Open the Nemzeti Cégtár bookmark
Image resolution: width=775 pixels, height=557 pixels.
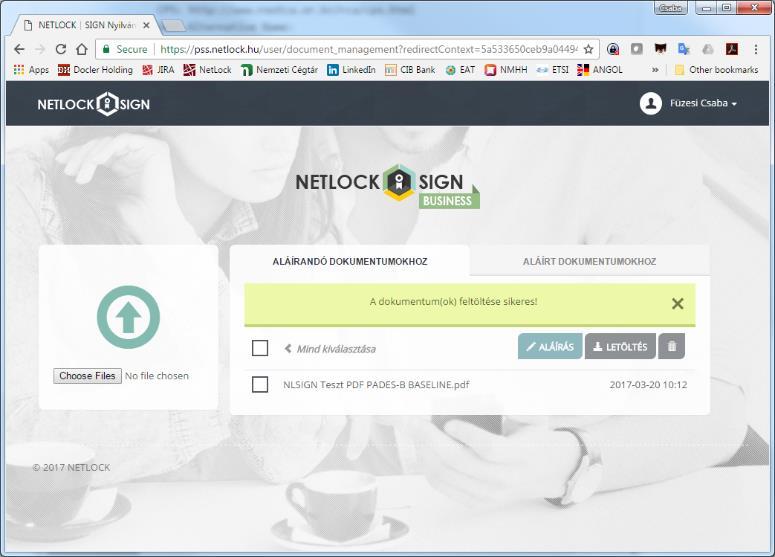[279, 70]
